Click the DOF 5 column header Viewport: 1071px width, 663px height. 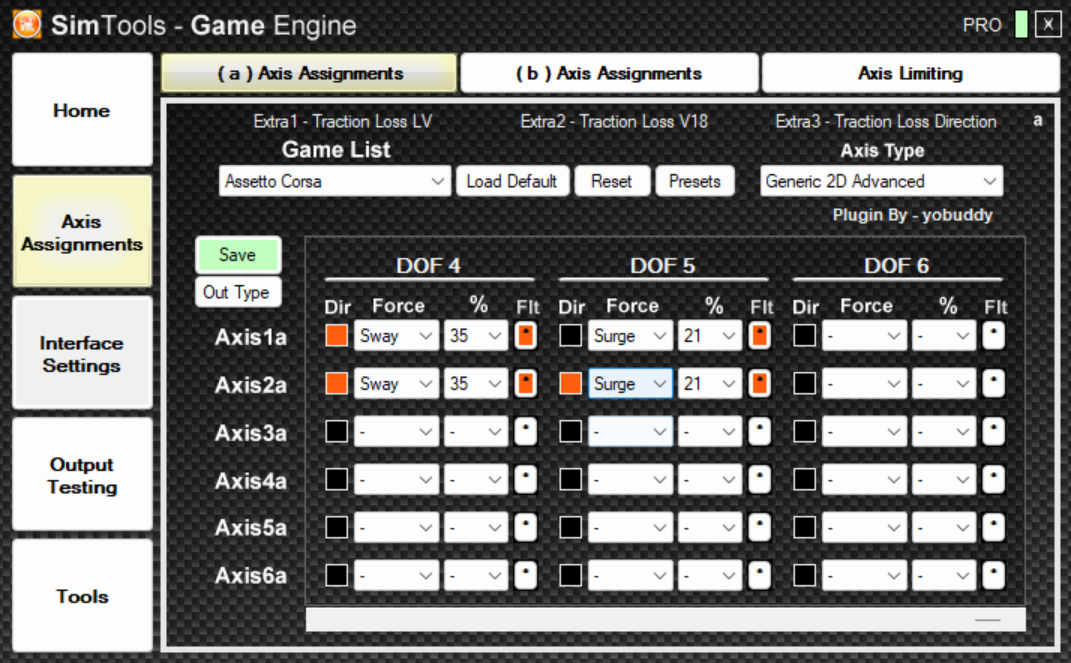coord(663,266)
